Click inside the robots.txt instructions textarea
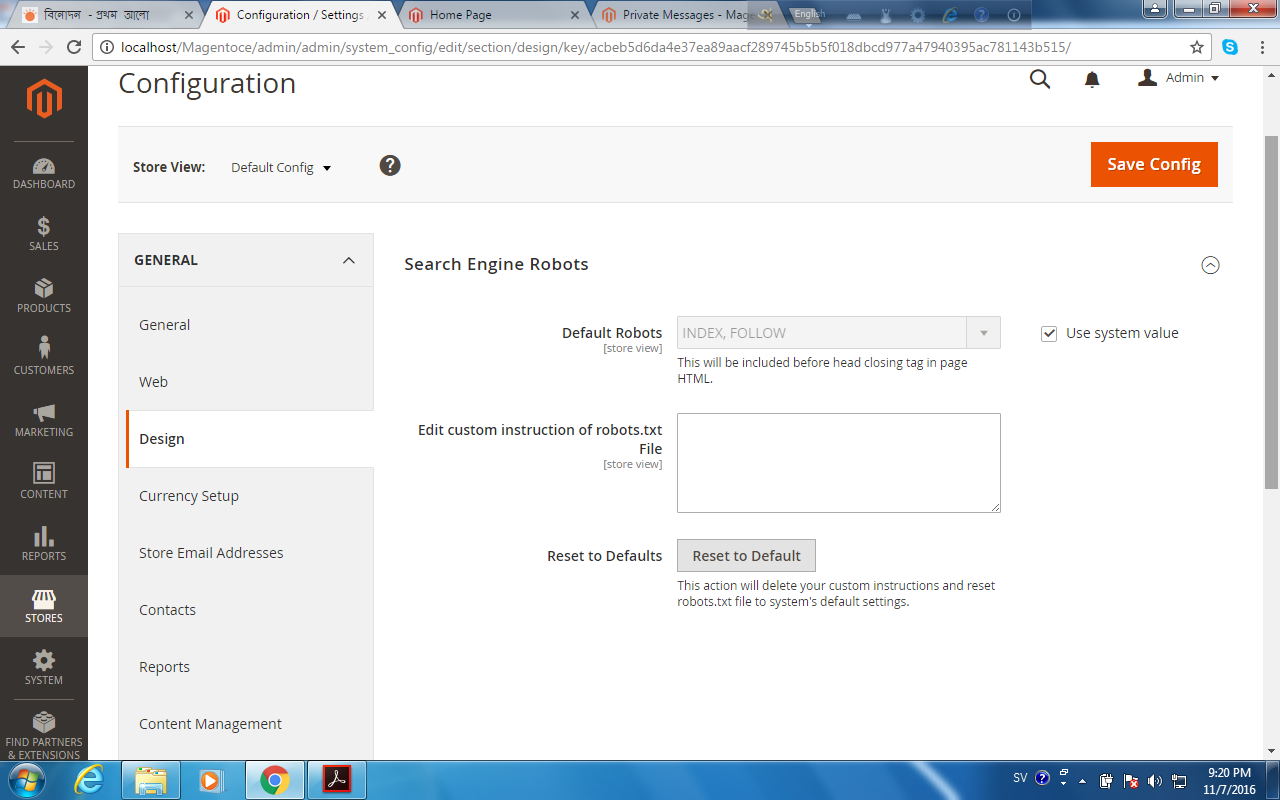This screenshot has height=800, width=1280. [838, 462]
